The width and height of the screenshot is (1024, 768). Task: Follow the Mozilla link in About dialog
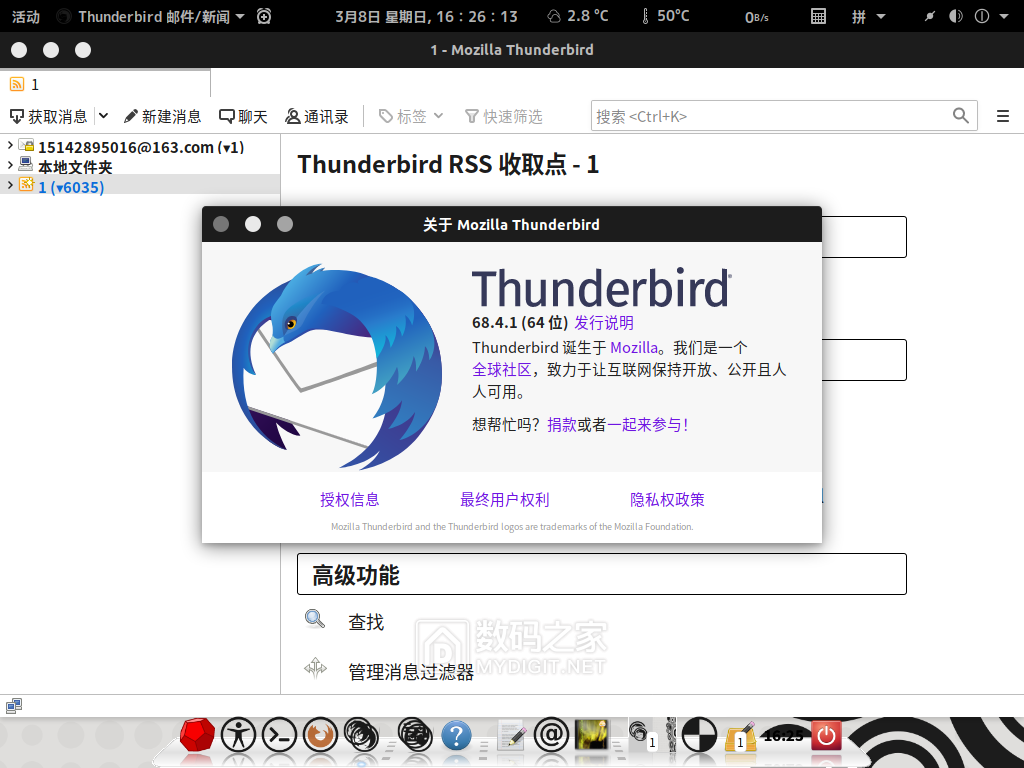(633, 347)
